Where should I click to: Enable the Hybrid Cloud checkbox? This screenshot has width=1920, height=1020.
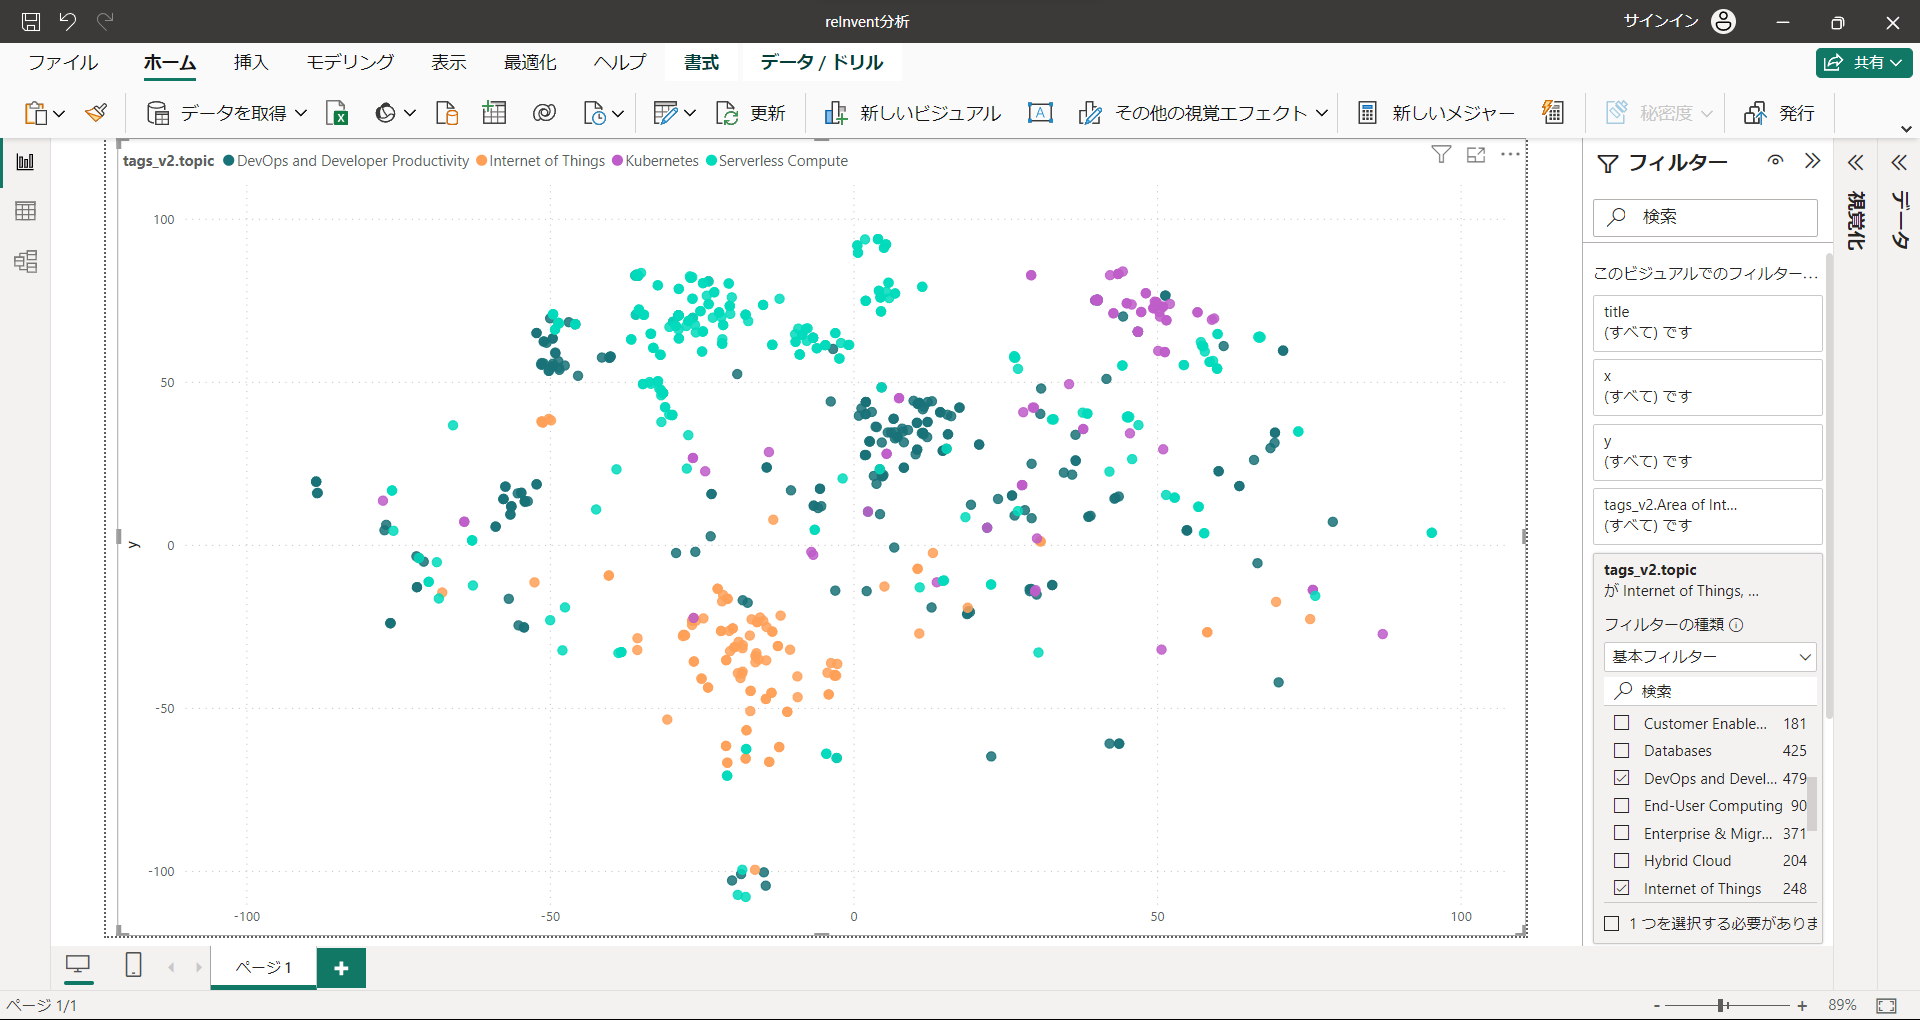(1622, 860)
